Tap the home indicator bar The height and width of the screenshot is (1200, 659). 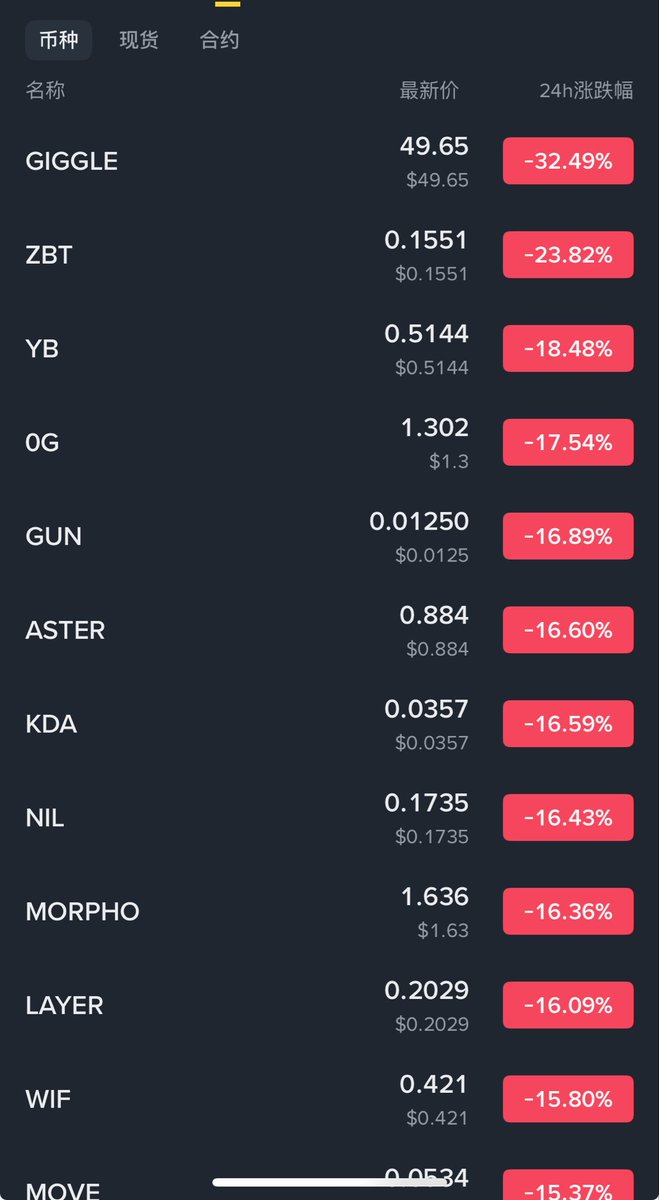330,1183
